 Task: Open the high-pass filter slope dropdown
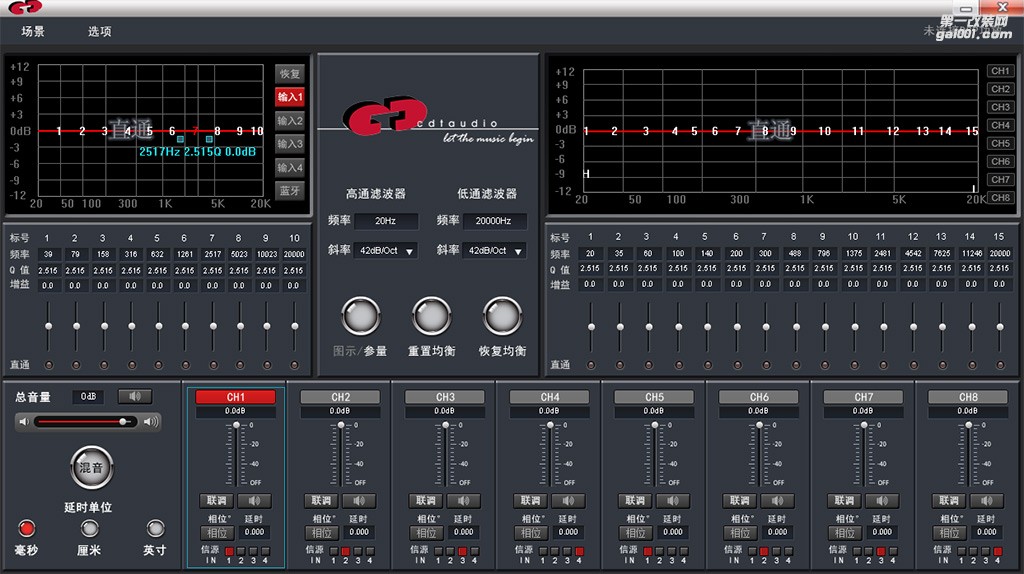(386, 251)
